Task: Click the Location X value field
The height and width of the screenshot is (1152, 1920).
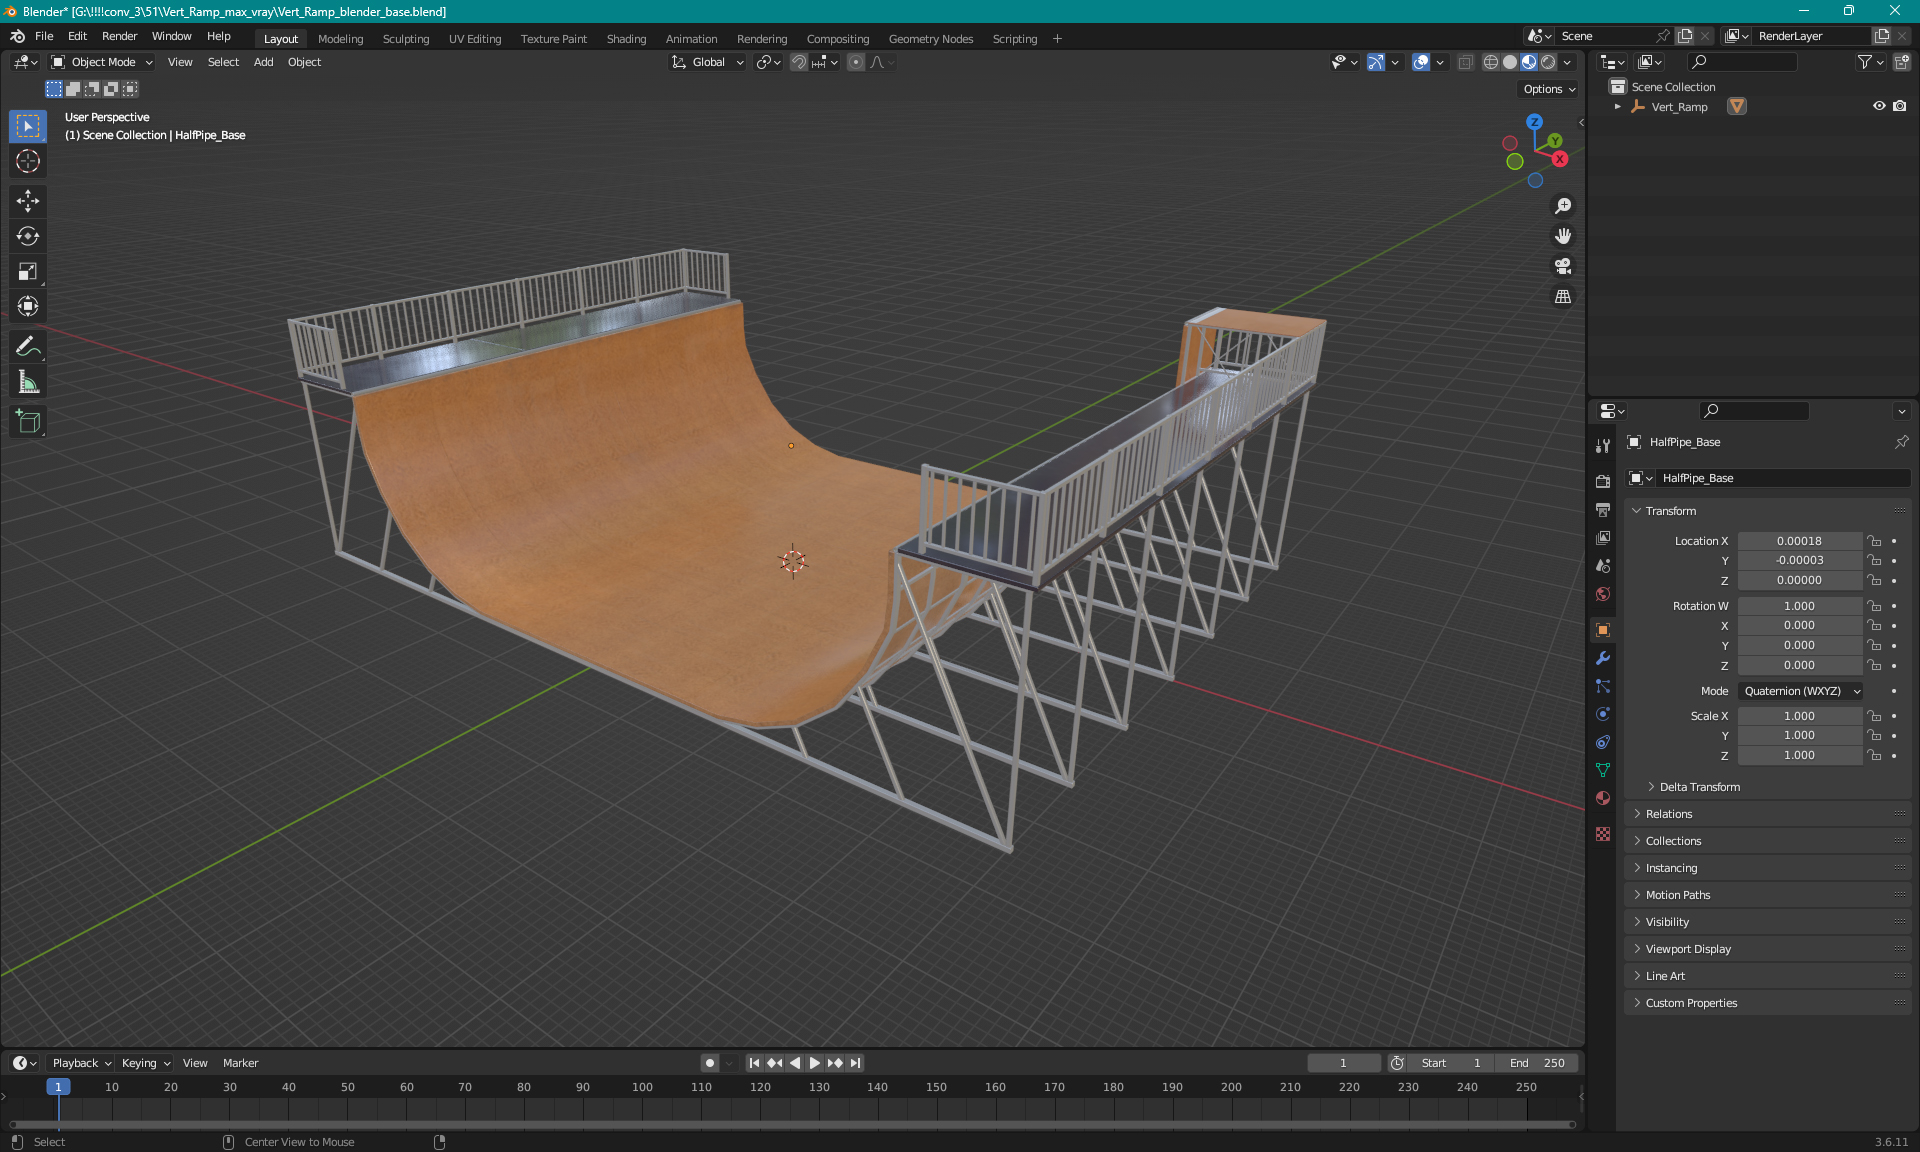Action: [1799, 541]
